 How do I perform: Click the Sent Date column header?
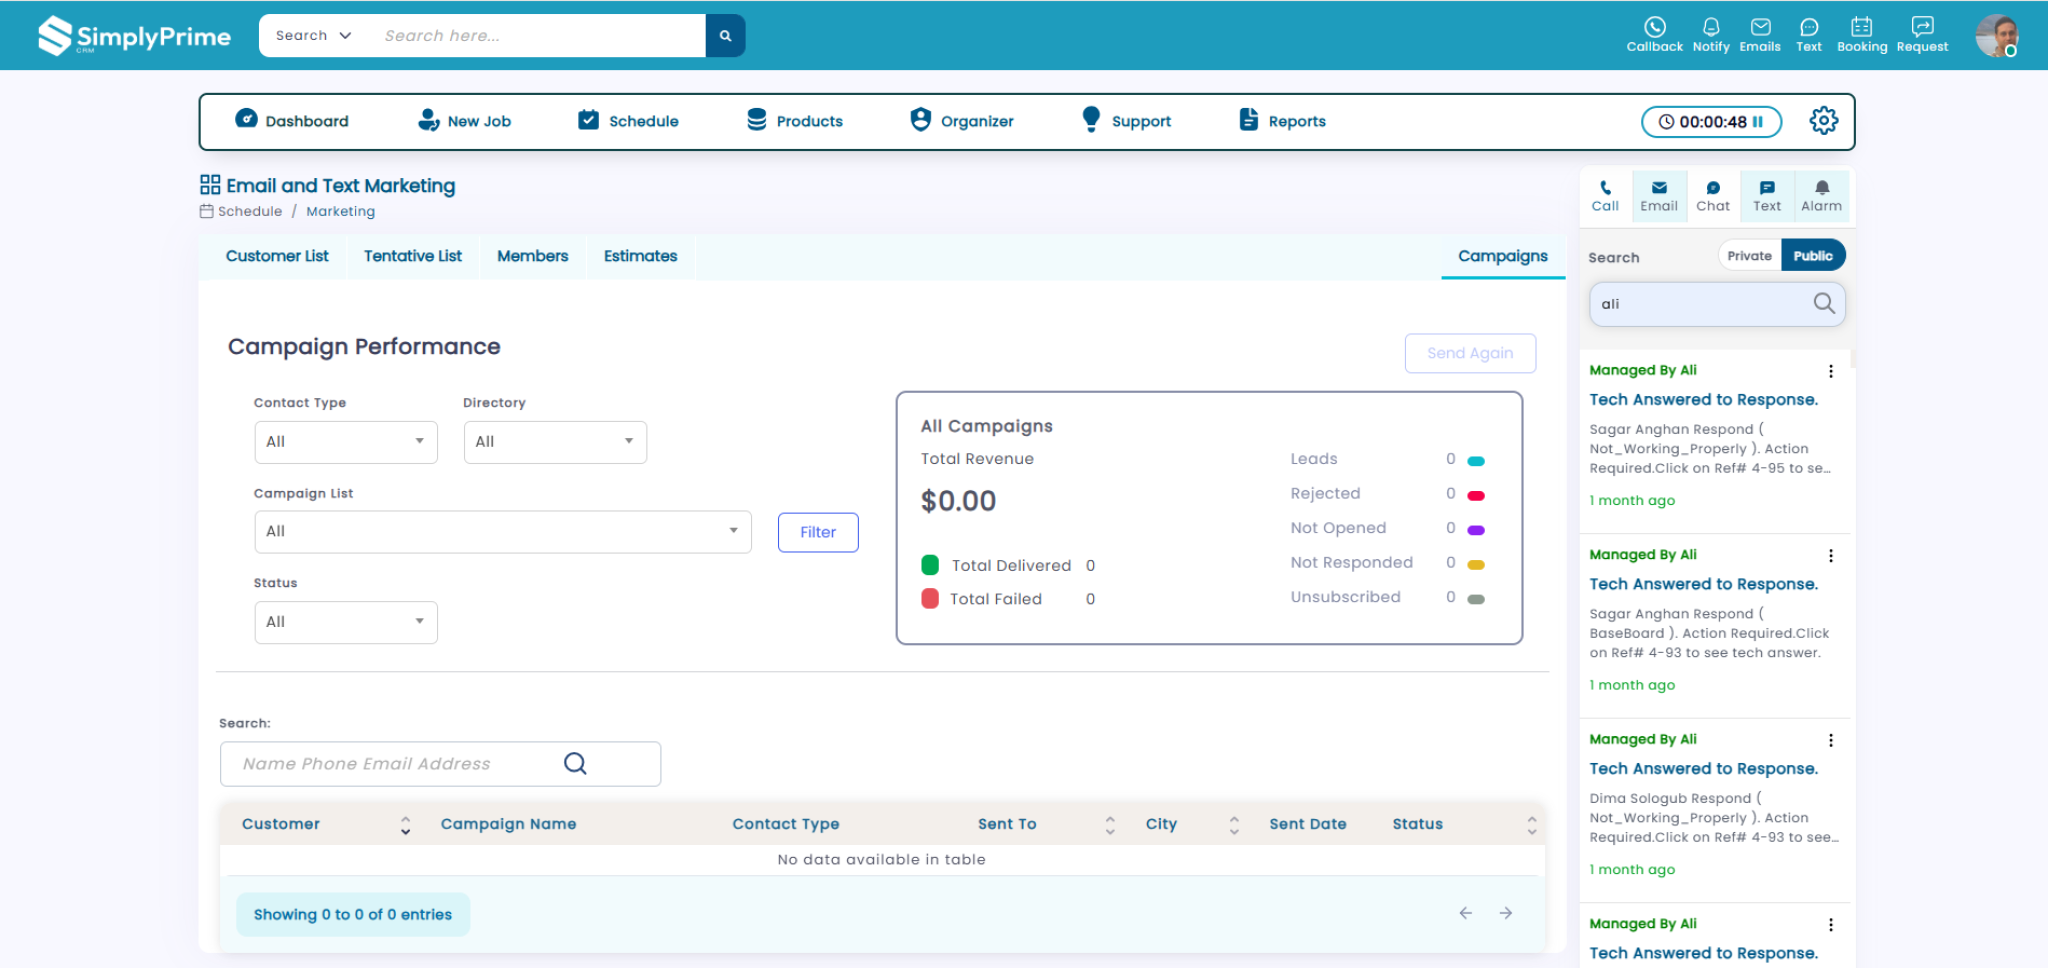(1308, 824)
